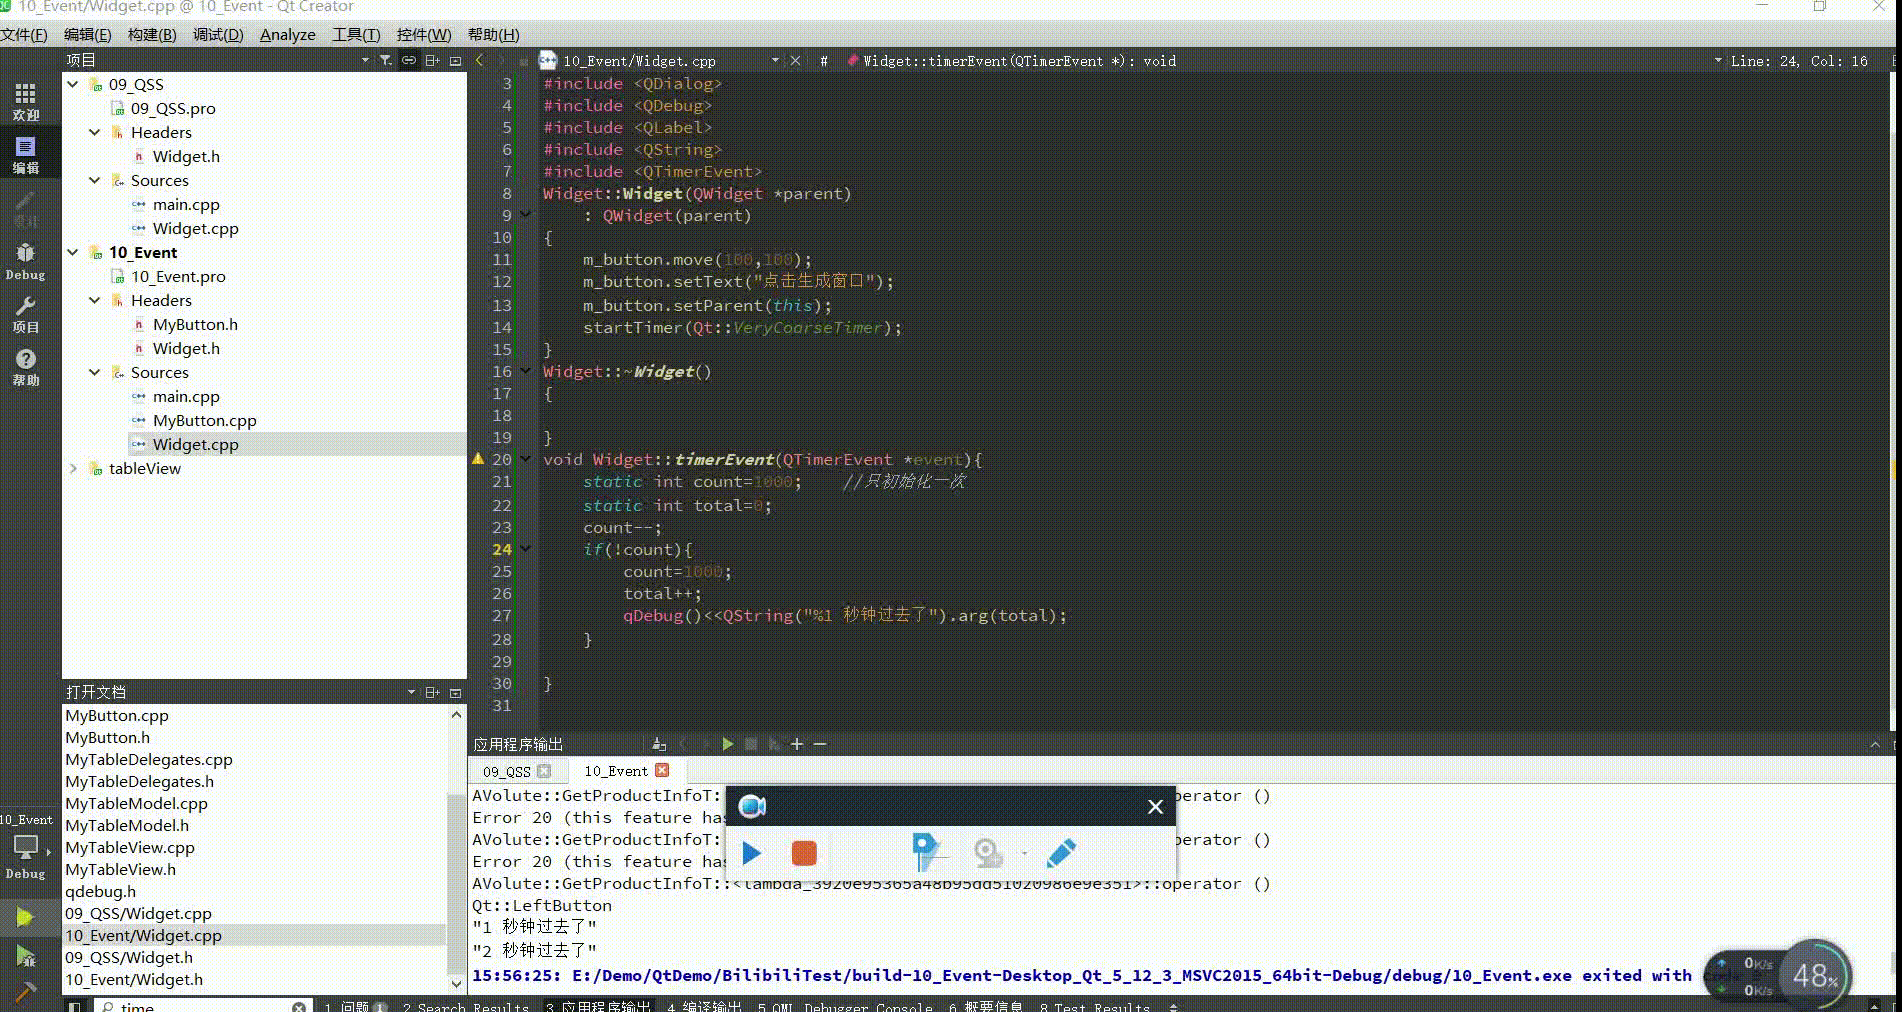This screenshot has width=1902, height=1012.
Task: Open the 文件(F) menu
Action: (x=24, y=35)
